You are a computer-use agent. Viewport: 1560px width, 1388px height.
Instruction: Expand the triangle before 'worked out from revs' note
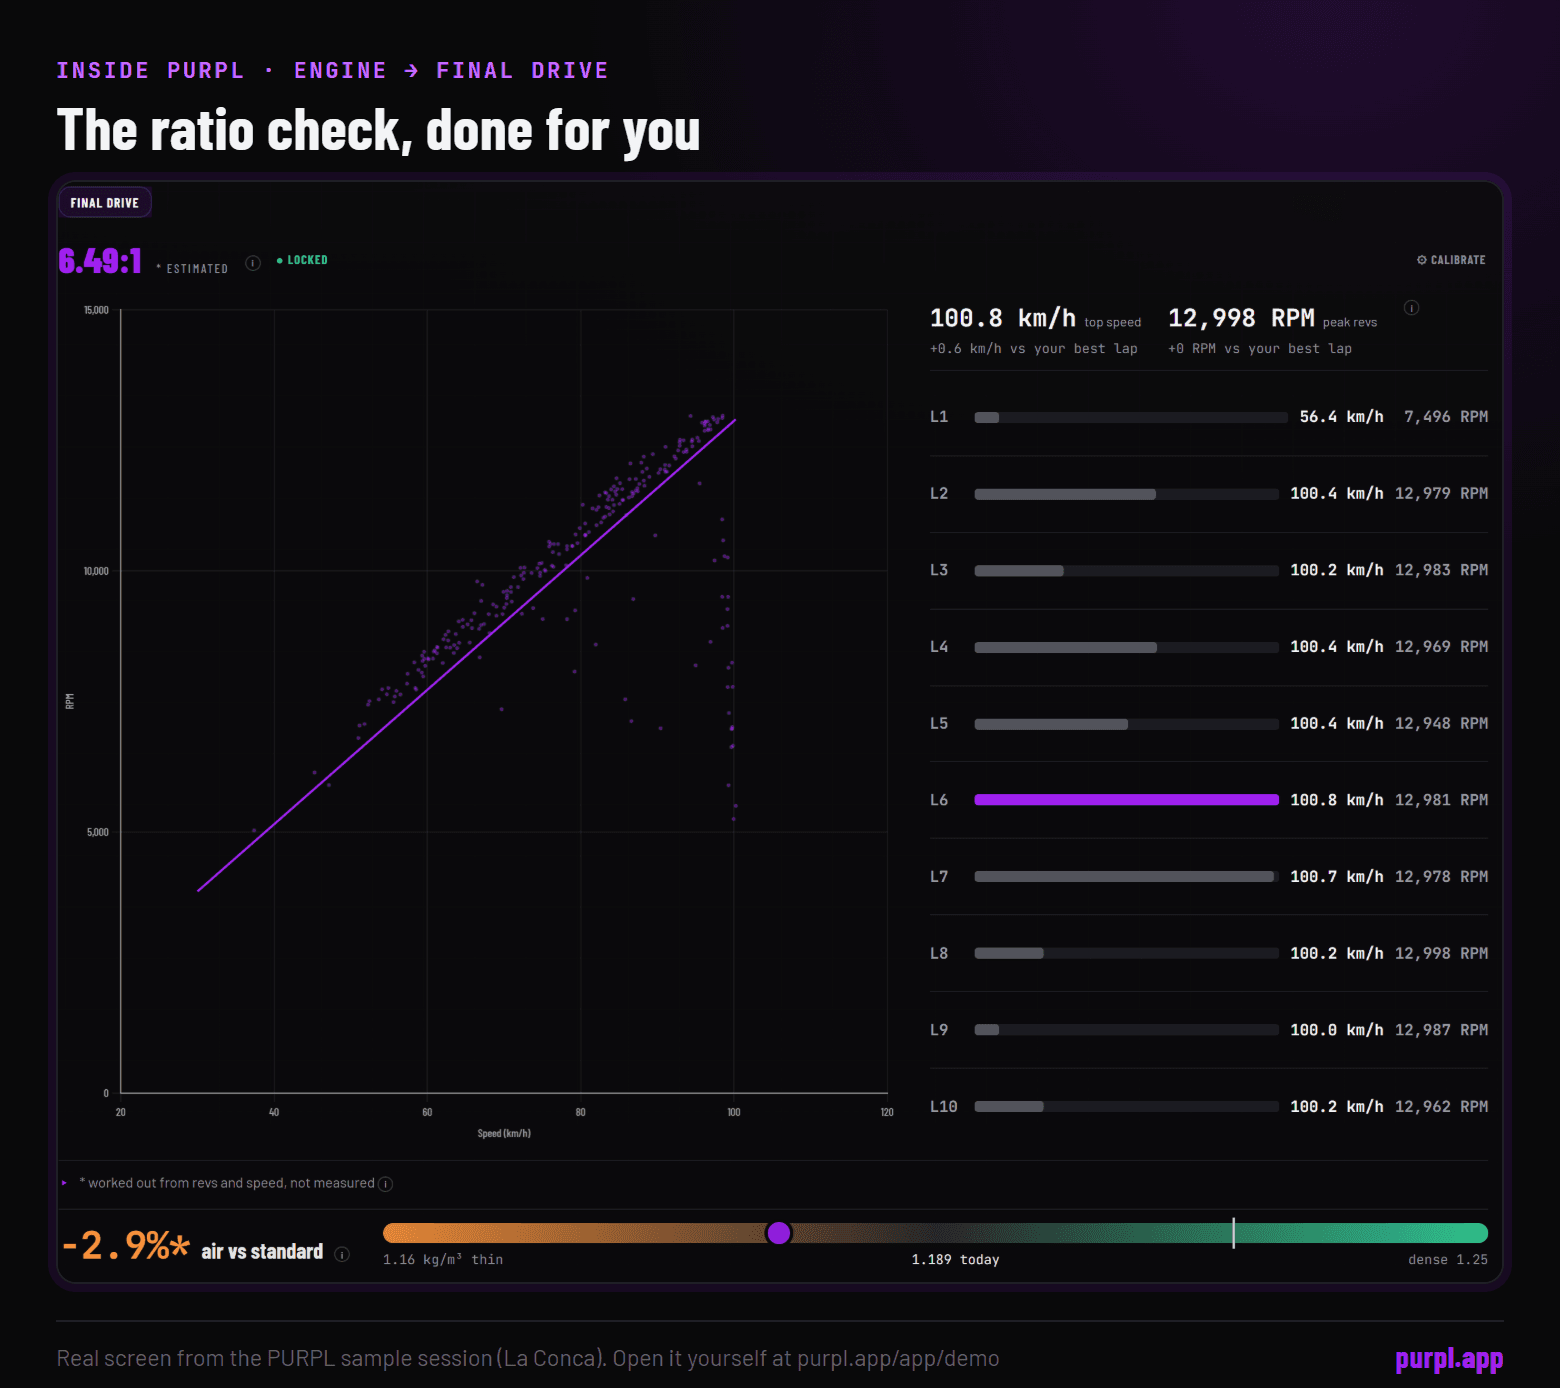64,1183
